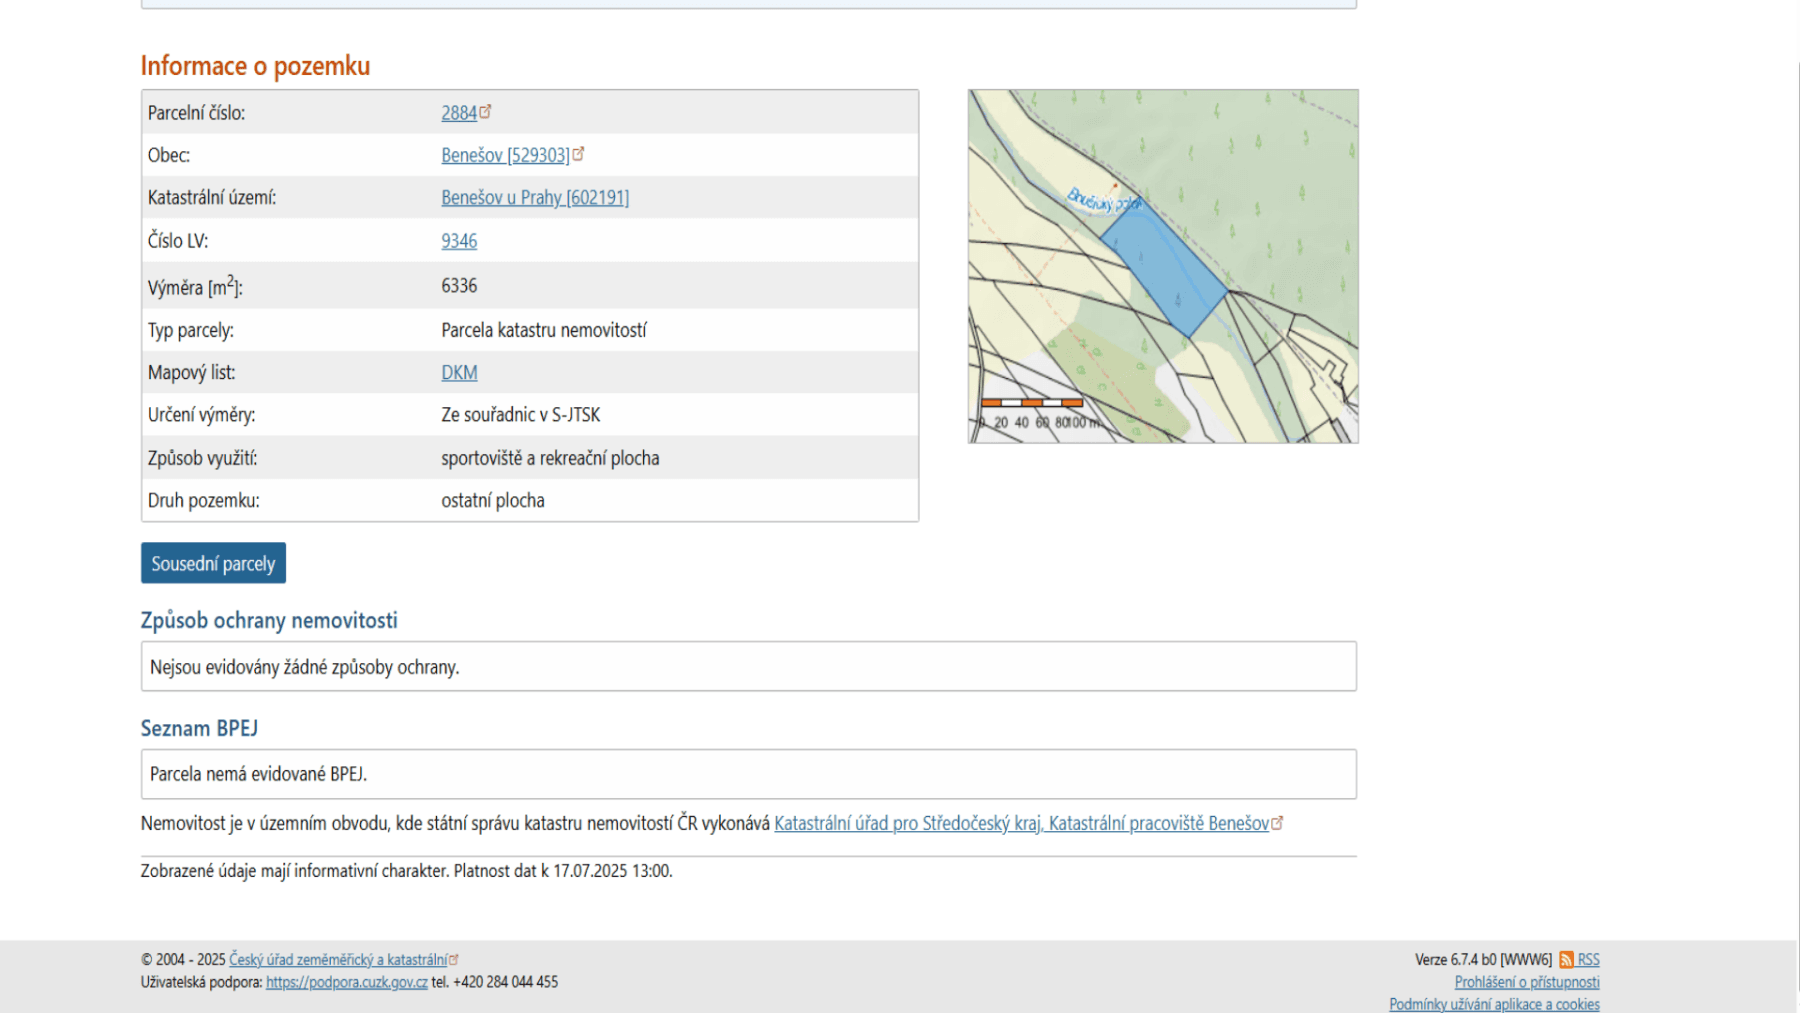Click the orange RSS feed icon

click(1566, 959)
